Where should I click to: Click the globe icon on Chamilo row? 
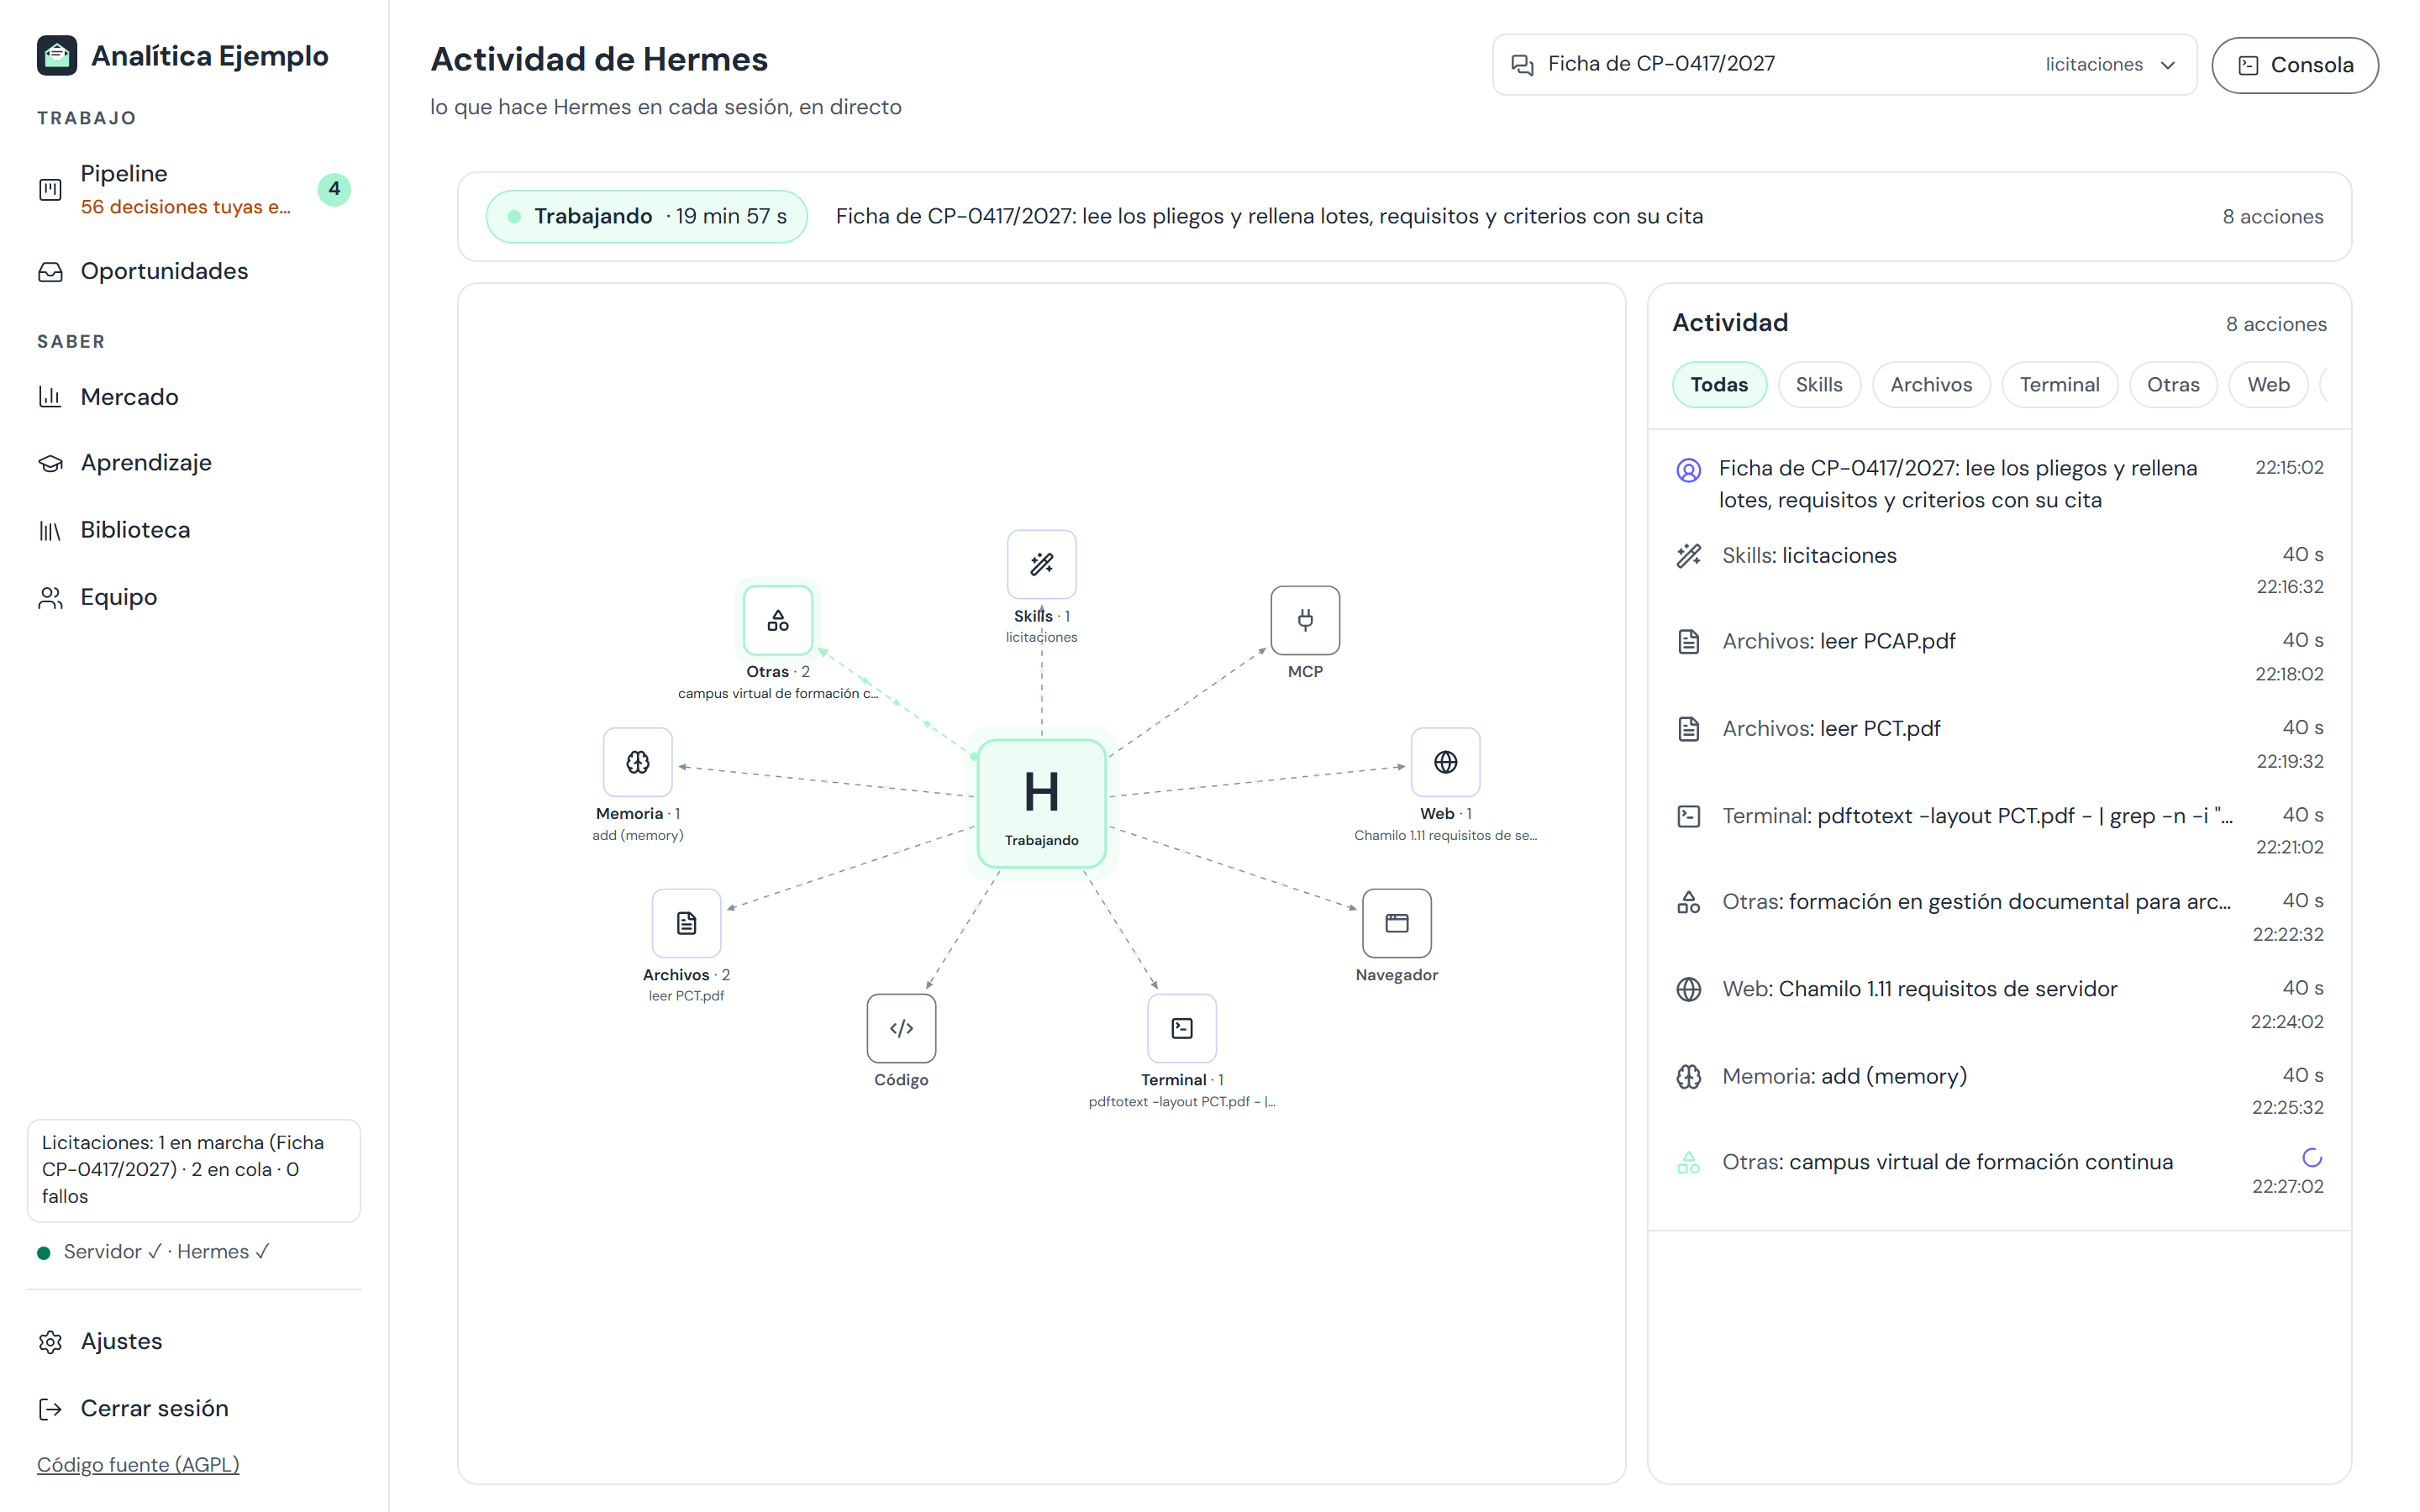pos(1688,989)
